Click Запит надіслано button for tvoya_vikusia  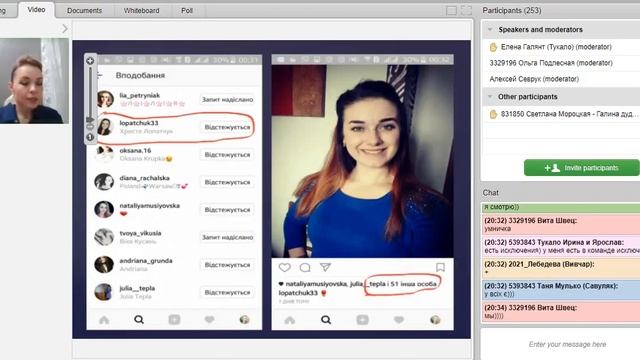[227, 237]
